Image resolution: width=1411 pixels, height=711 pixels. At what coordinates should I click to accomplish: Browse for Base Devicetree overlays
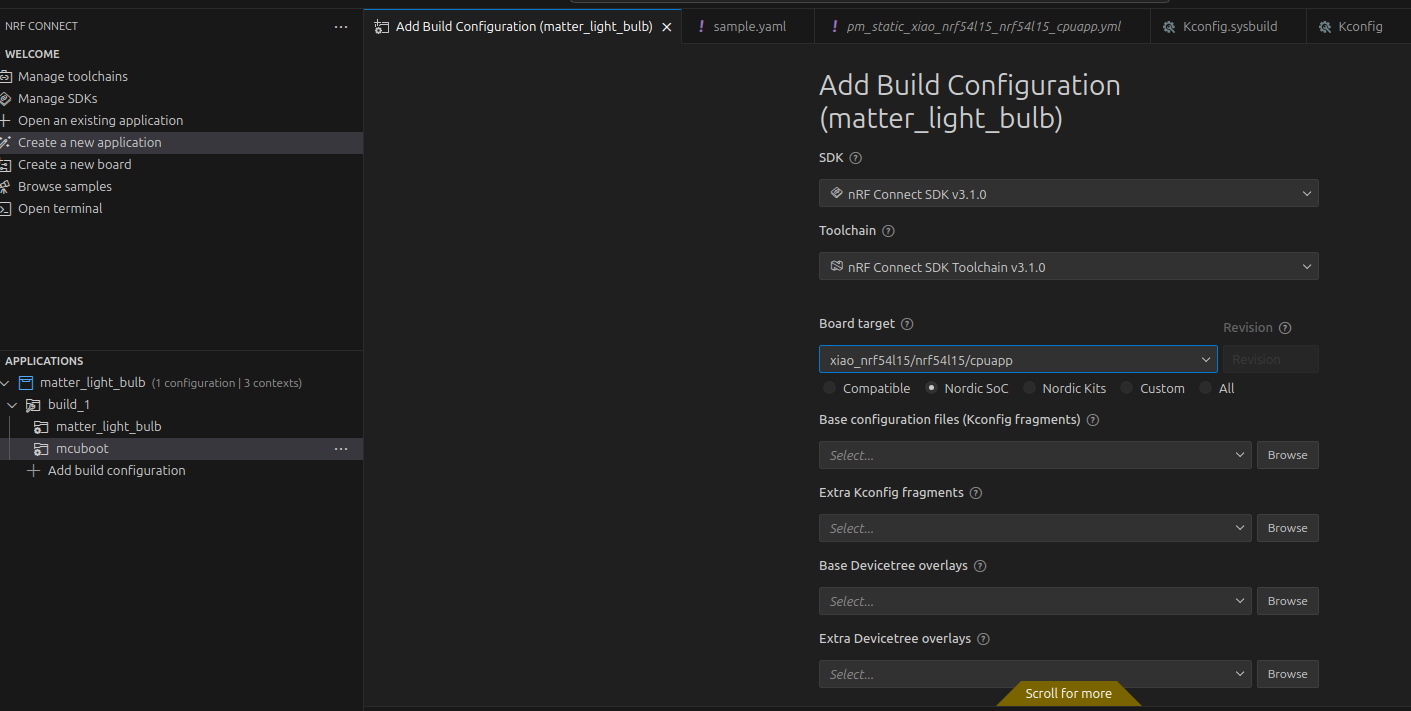pyautogui.click(x=1287, y=601)
